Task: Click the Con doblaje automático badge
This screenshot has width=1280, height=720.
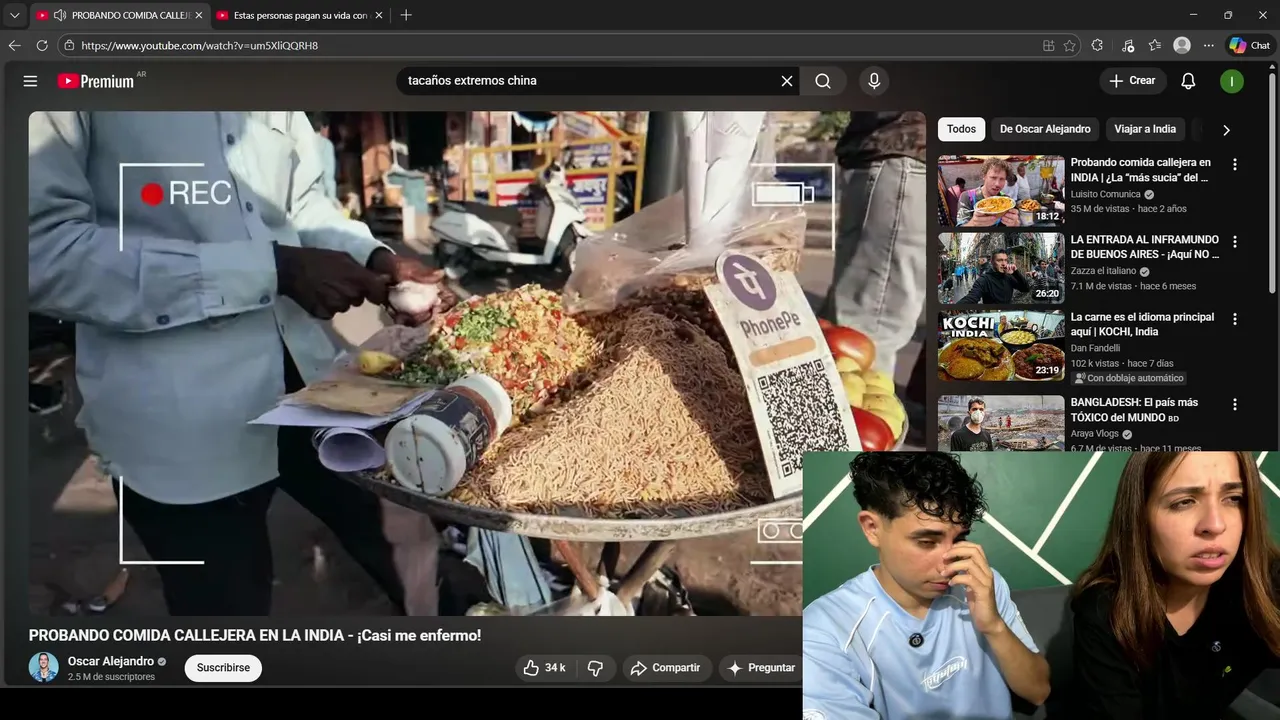Action: [1129, 378]
